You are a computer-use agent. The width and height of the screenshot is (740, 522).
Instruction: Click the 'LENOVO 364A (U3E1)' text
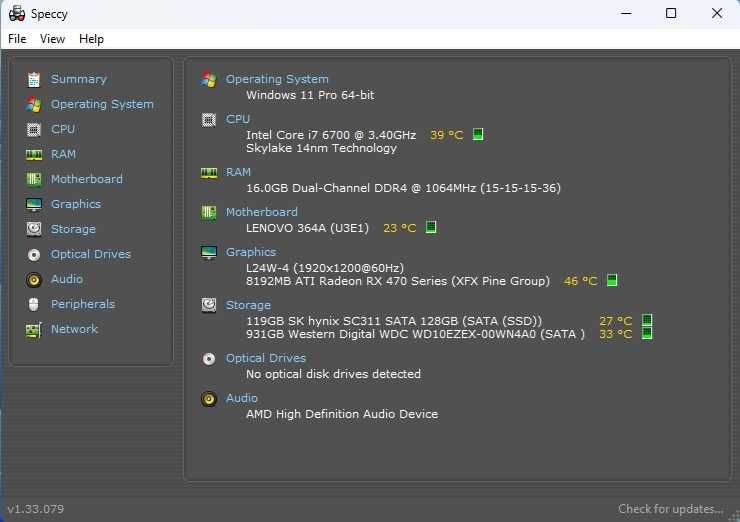tap(307, 228)
